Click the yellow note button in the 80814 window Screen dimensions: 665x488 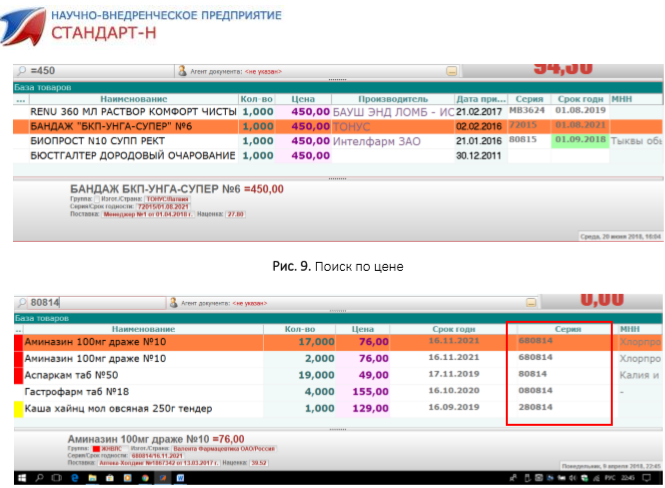pos(531,302)
